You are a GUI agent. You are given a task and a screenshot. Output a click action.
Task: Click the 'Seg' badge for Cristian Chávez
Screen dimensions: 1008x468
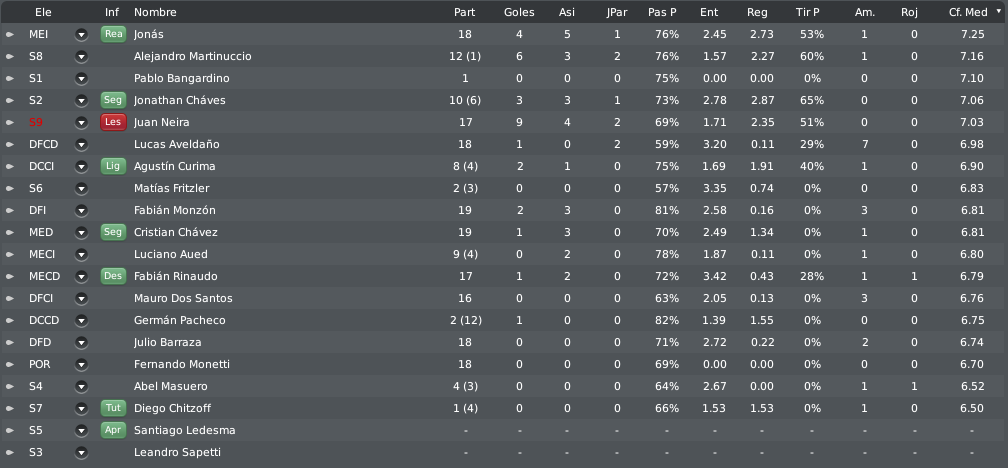[113, 232]
